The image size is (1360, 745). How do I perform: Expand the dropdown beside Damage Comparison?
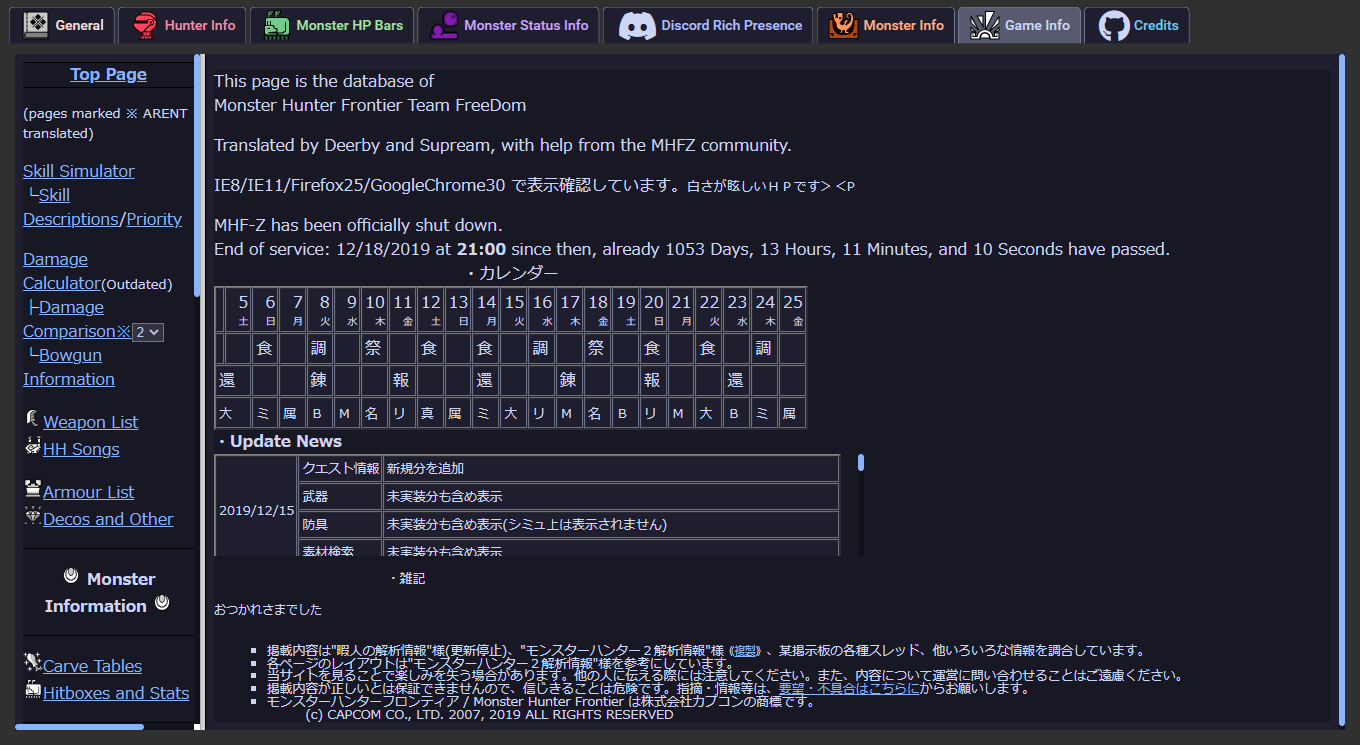point(148,332)
